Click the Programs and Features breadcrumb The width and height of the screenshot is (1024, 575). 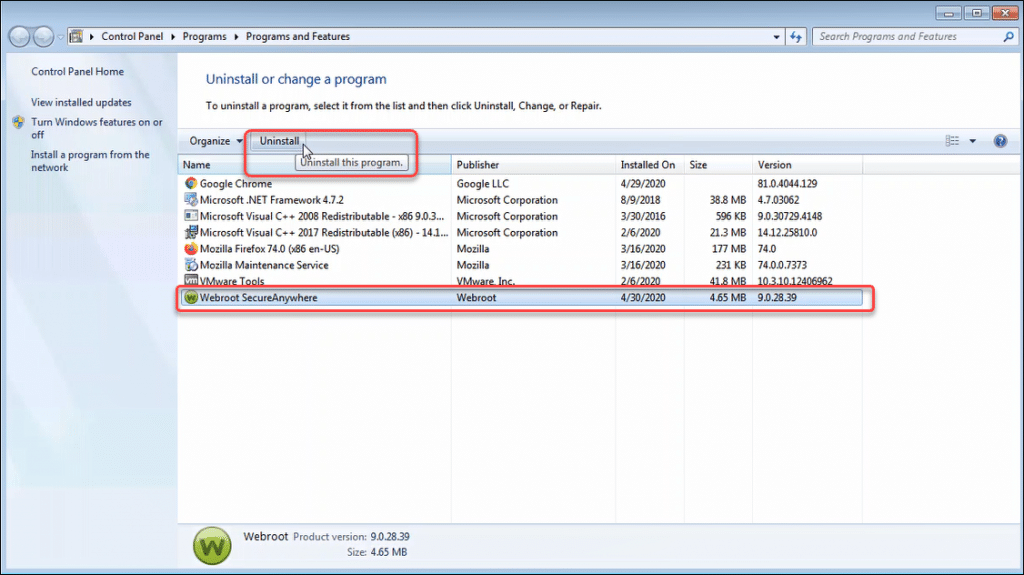pos(298,37)
